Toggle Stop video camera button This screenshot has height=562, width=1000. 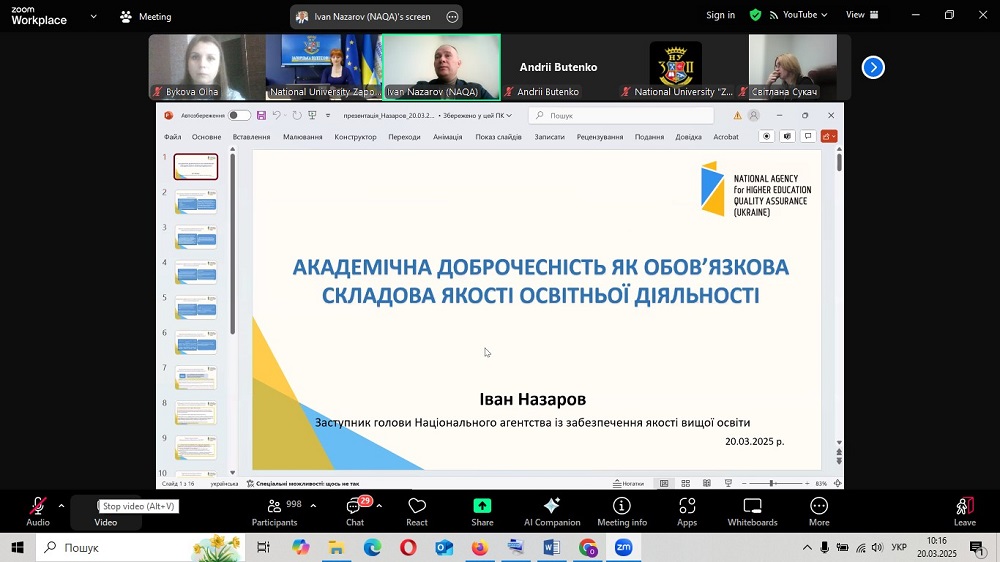pyautogui.click(x=105, y=510)
